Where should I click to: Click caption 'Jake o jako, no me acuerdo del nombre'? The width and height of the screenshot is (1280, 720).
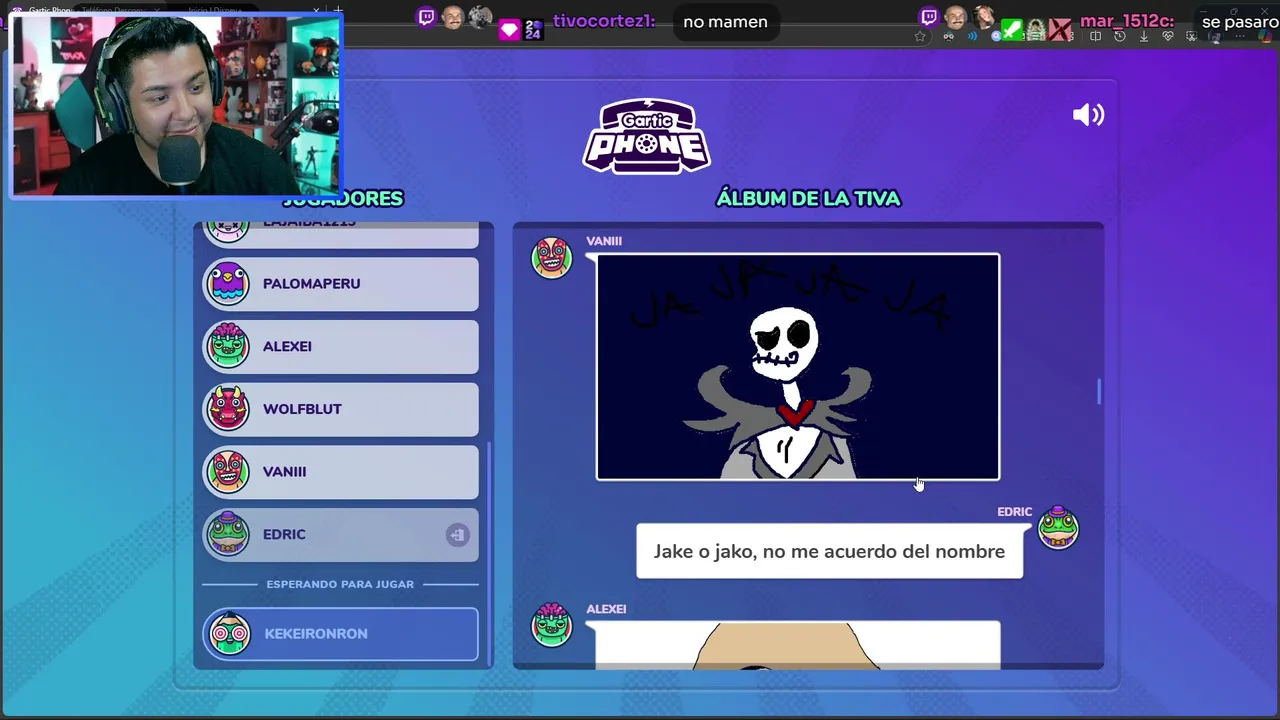click(829, 551)
